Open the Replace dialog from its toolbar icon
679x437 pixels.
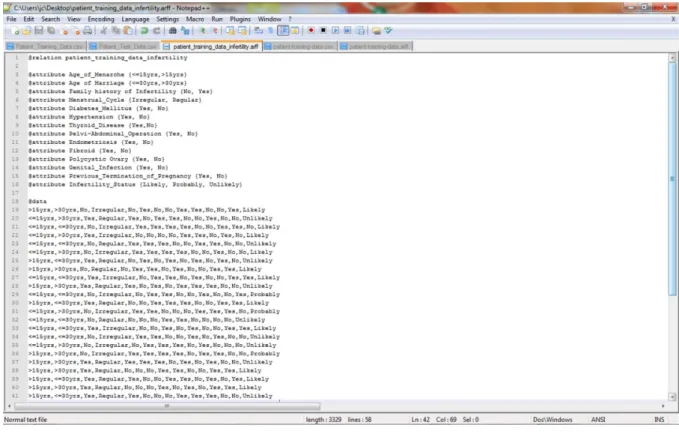[185, 31]
